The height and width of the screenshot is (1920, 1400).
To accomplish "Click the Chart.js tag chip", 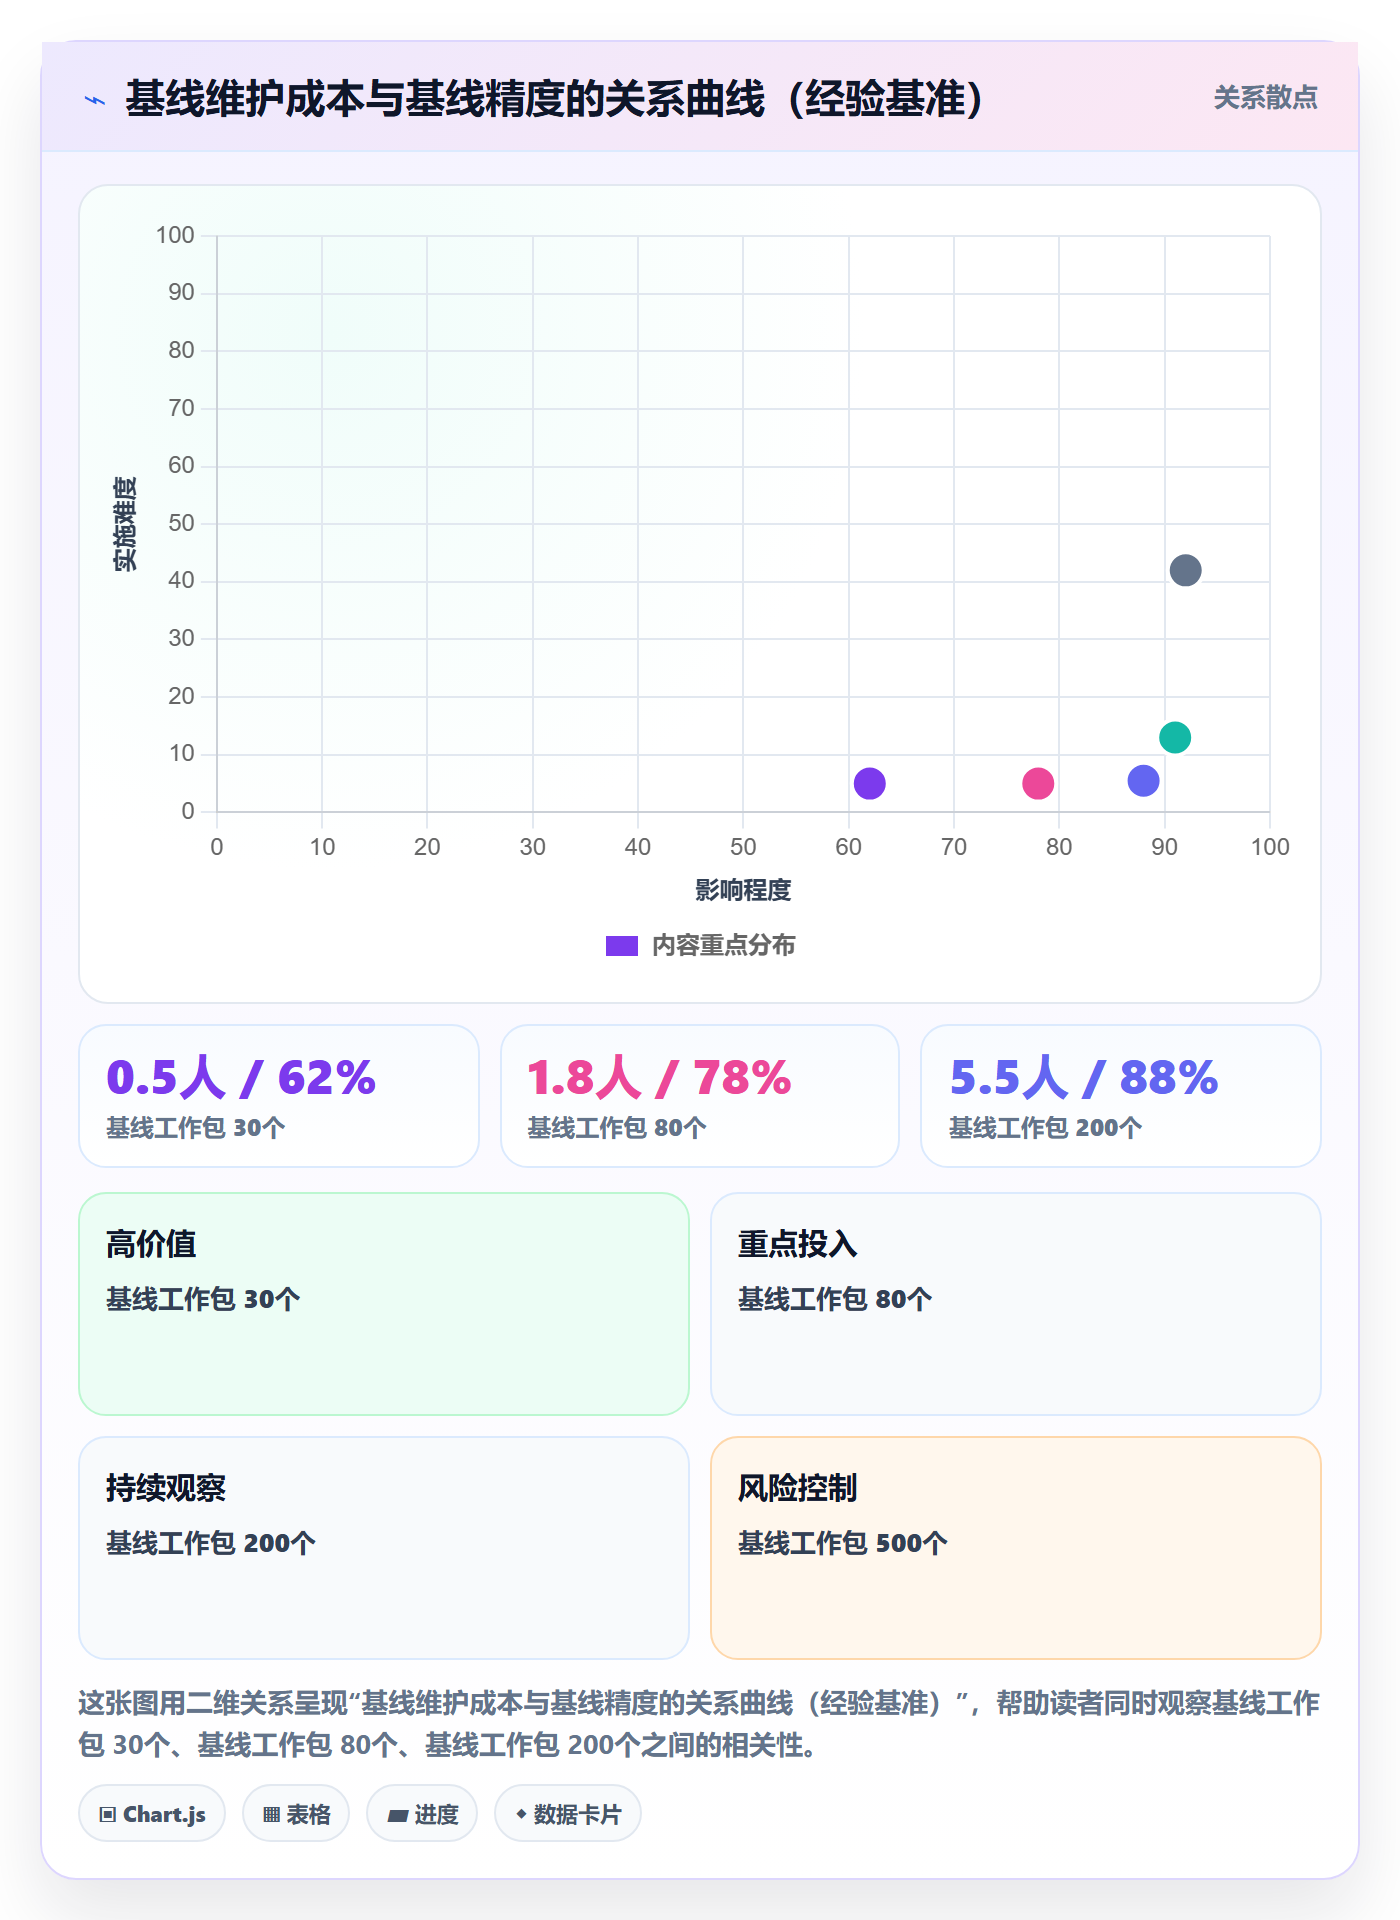I will pos(152,1813).
